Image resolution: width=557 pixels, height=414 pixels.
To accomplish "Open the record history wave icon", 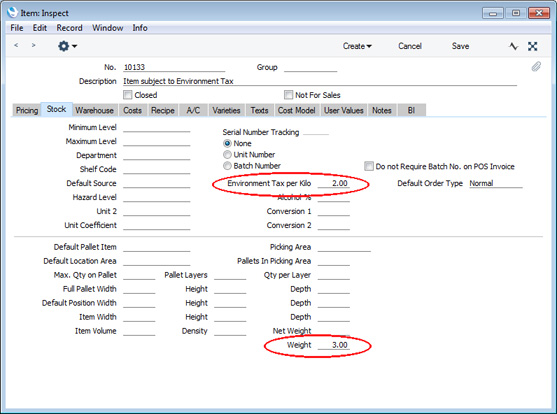I will click(x=513, y=46).
